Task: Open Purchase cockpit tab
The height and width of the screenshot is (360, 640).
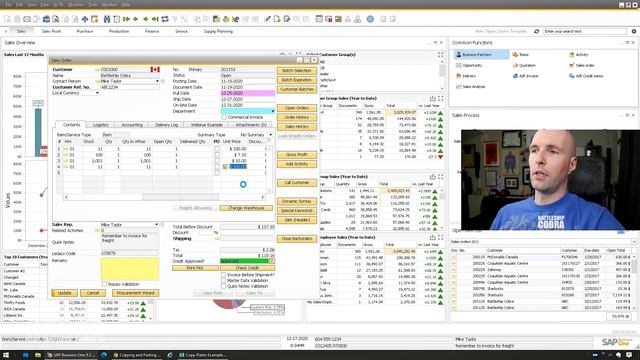Action: coord(85,31)
